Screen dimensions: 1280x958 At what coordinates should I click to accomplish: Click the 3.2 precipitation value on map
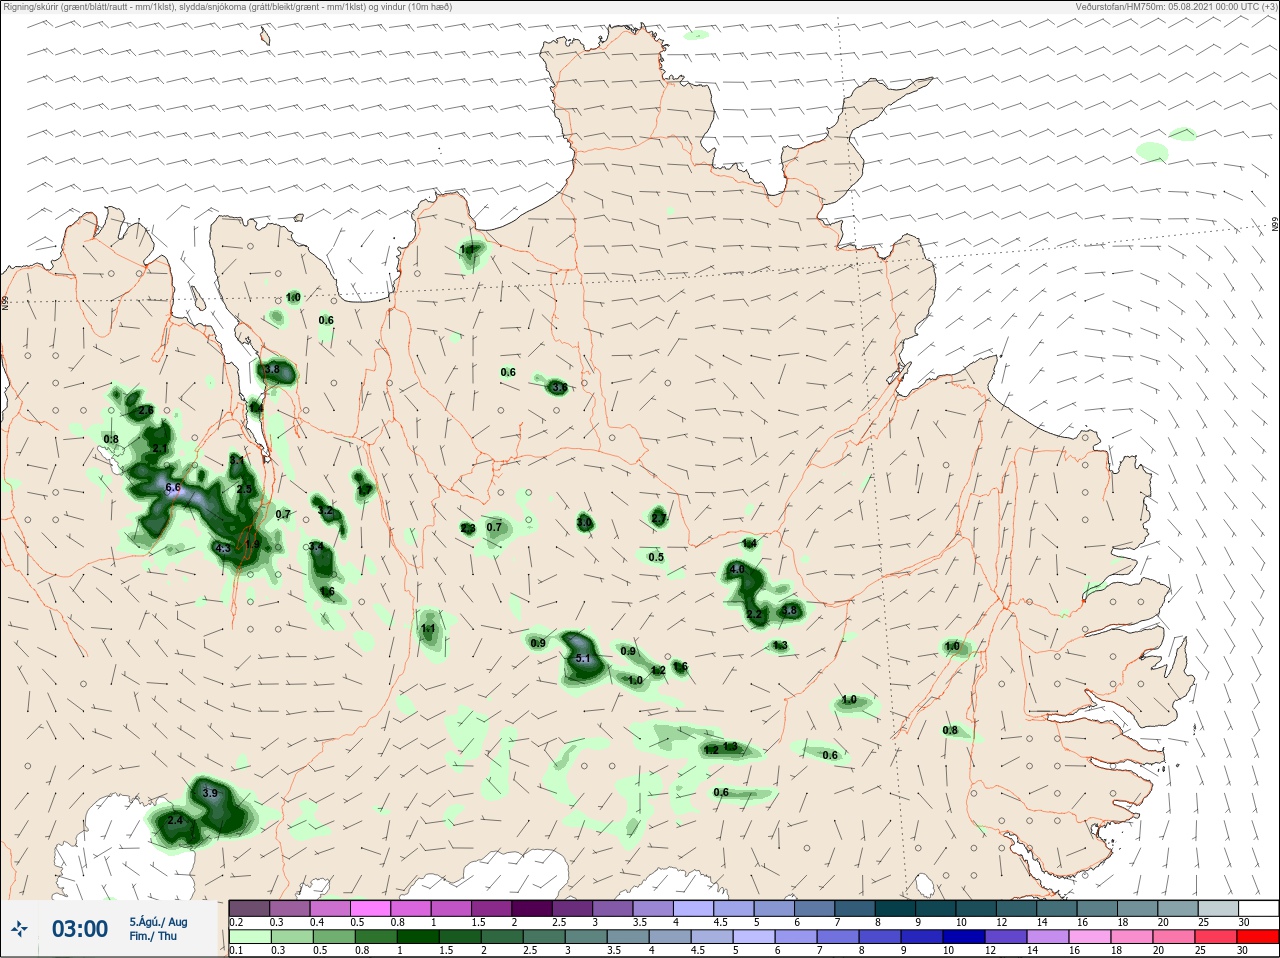click(x=325, y=511)
